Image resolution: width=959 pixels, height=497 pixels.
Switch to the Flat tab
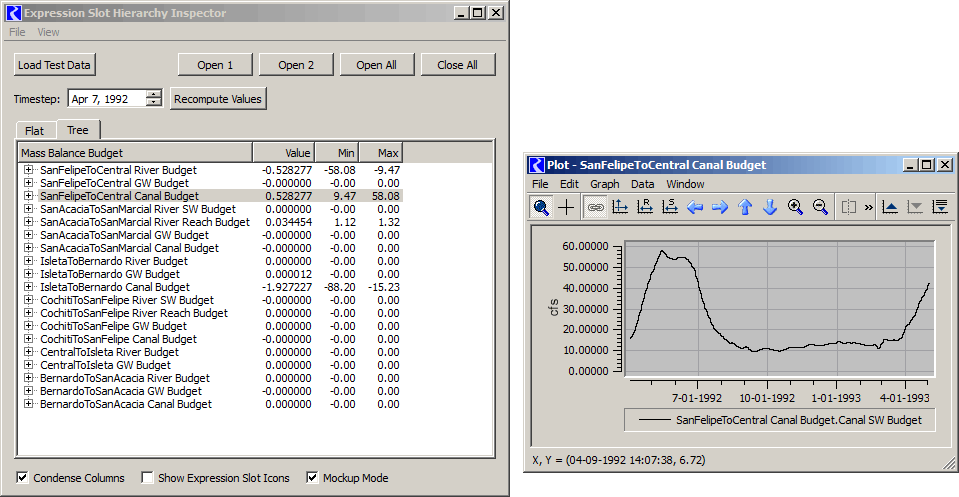tap(35, 131)
